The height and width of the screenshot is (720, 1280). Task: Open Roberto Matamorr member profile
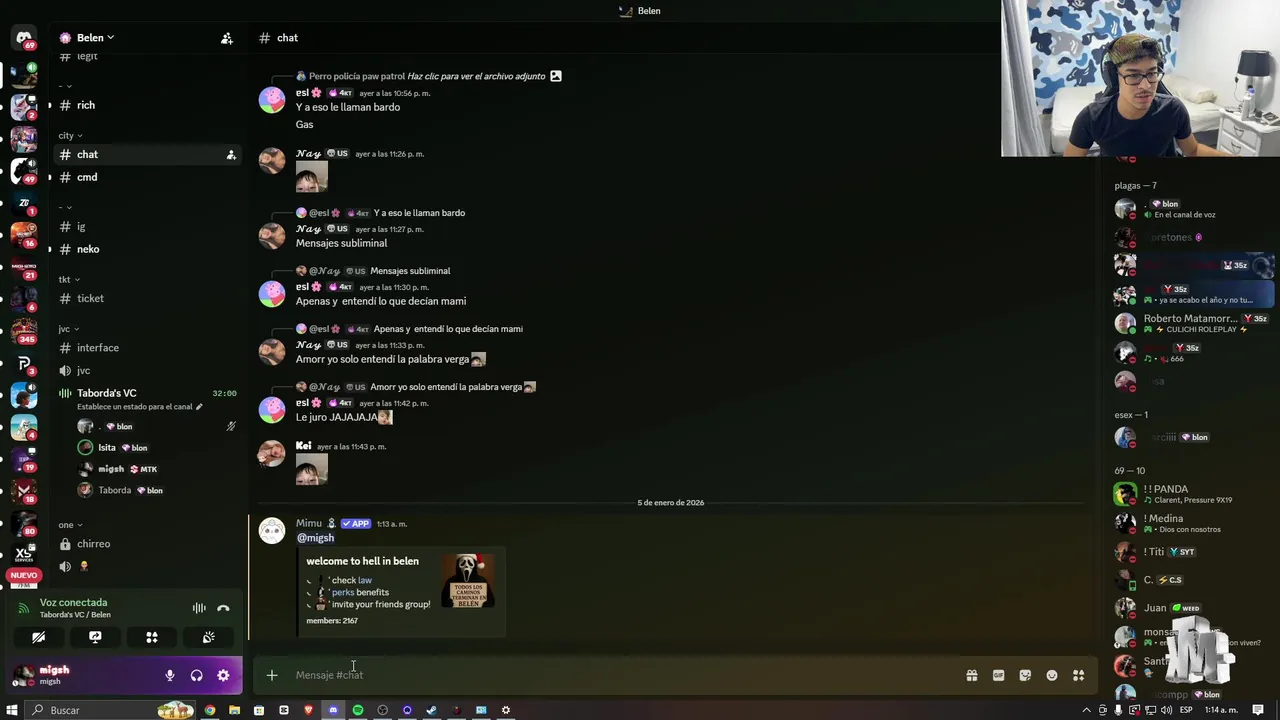coord(1190,323)
